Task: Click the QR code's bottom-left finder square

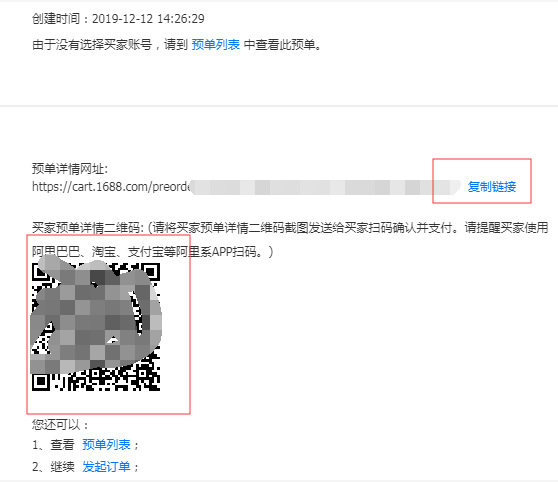Action: tap(41, 382)
